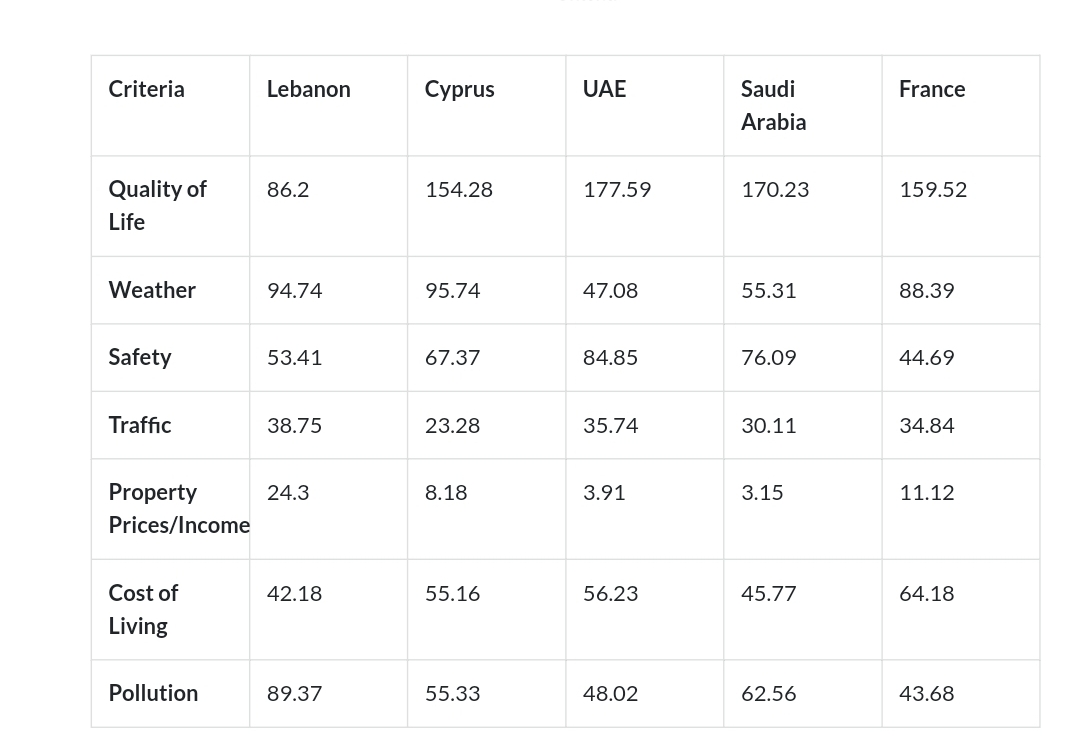Select the Traffic row label

pyautogui.click(x=140, y=425)
